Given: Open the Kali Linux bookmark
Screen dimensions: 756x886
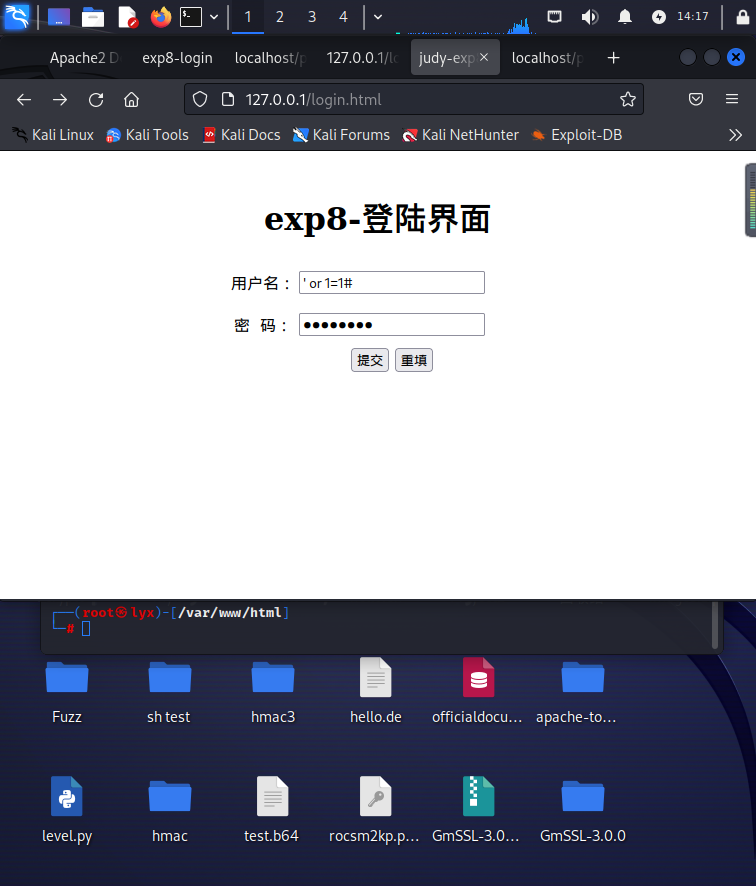Looking at the screenshot, I should 53,135.
